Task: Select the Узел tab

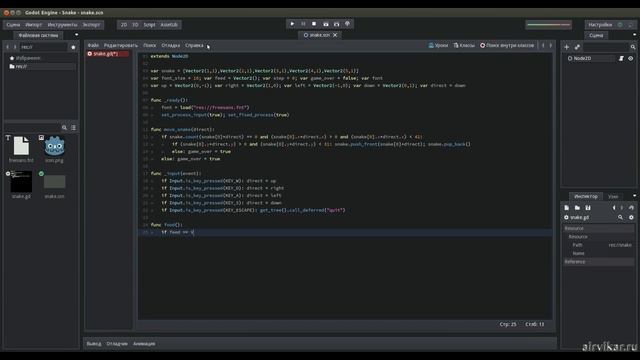Action: tap(613, 196)
